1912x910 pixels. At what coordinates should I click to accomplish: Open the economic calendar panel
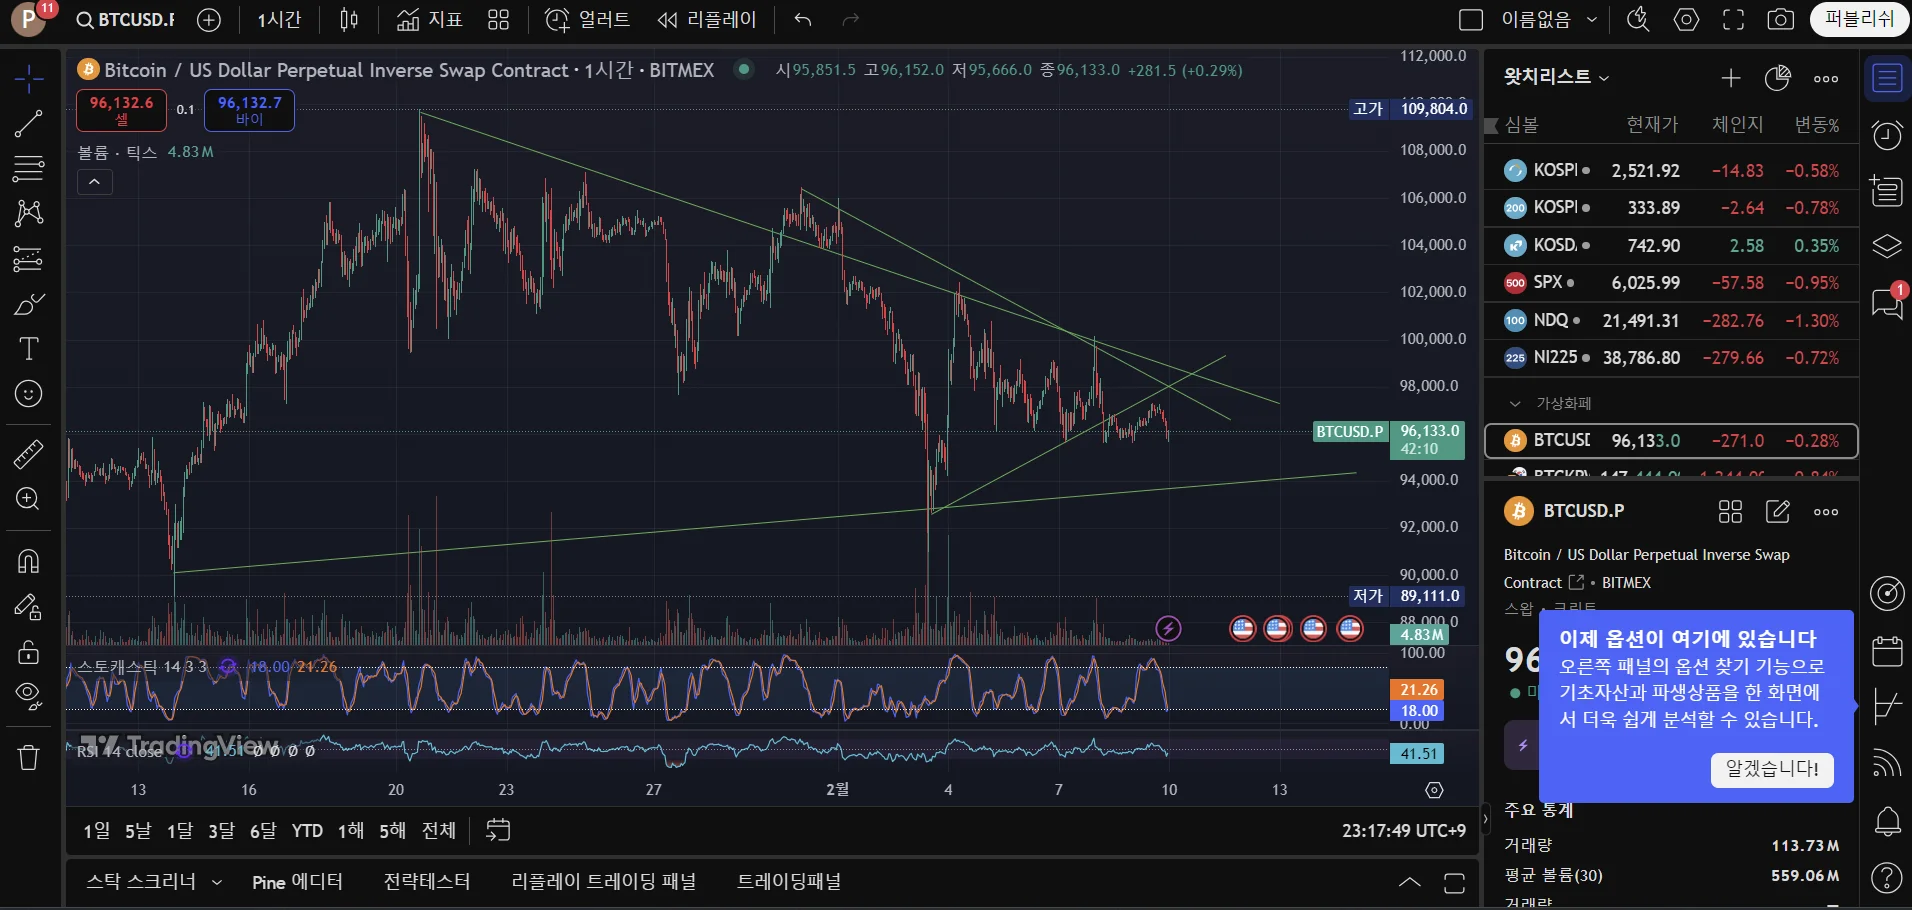[1887, 651]
